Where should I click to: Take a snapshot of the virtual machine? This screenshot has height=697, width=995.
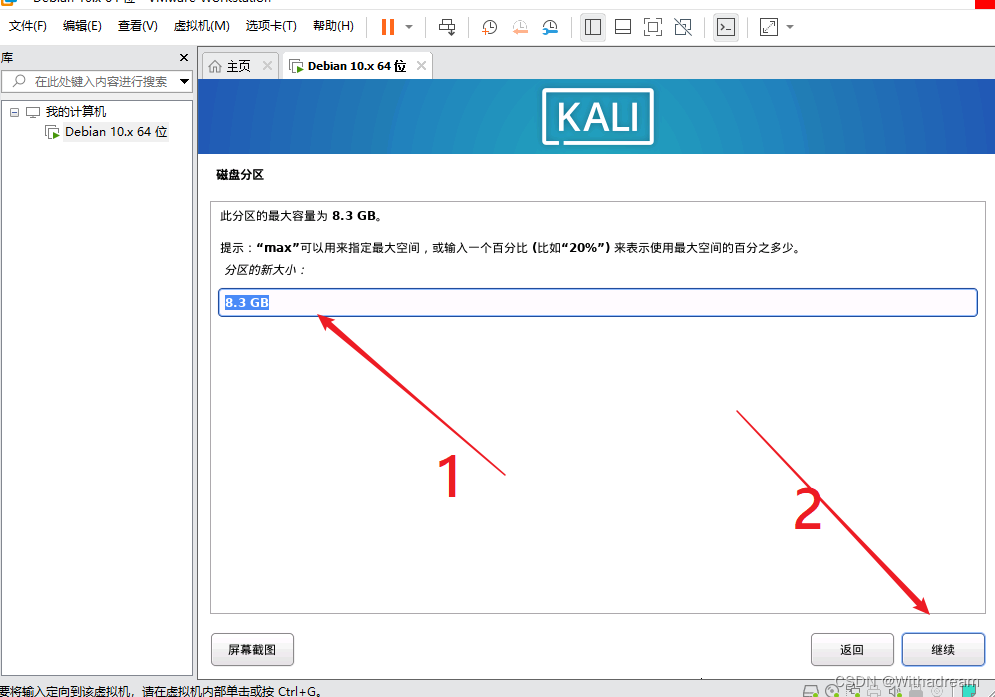click(x=489, y=27)
